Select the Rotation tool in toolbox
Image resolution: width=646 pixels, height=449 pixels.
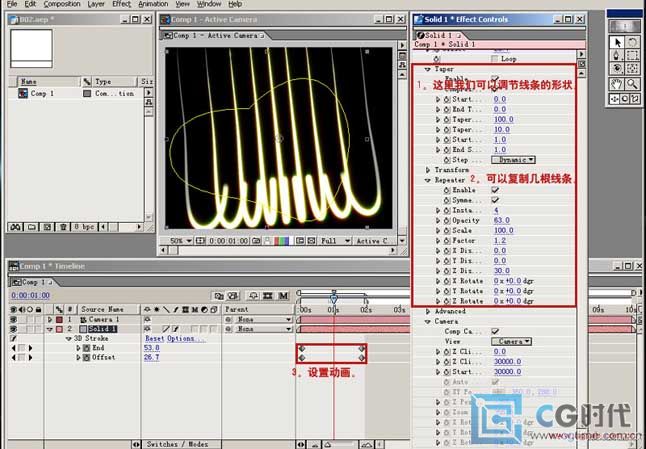[x=632, y=43]
